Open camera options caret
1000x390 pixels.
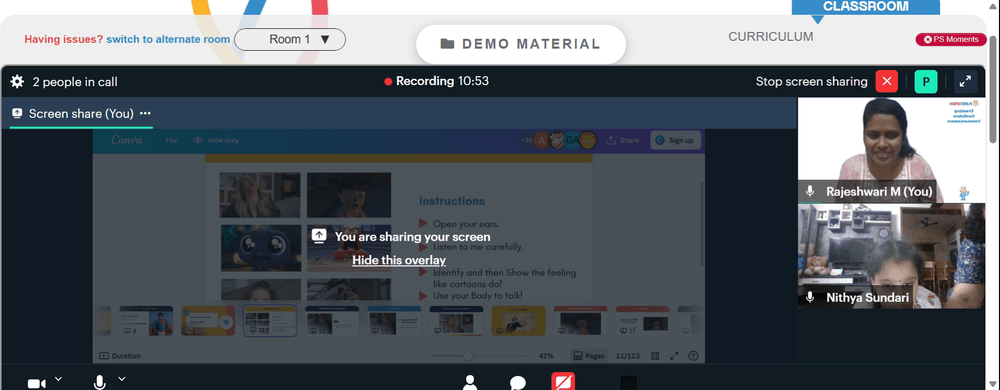pos(58,379)
